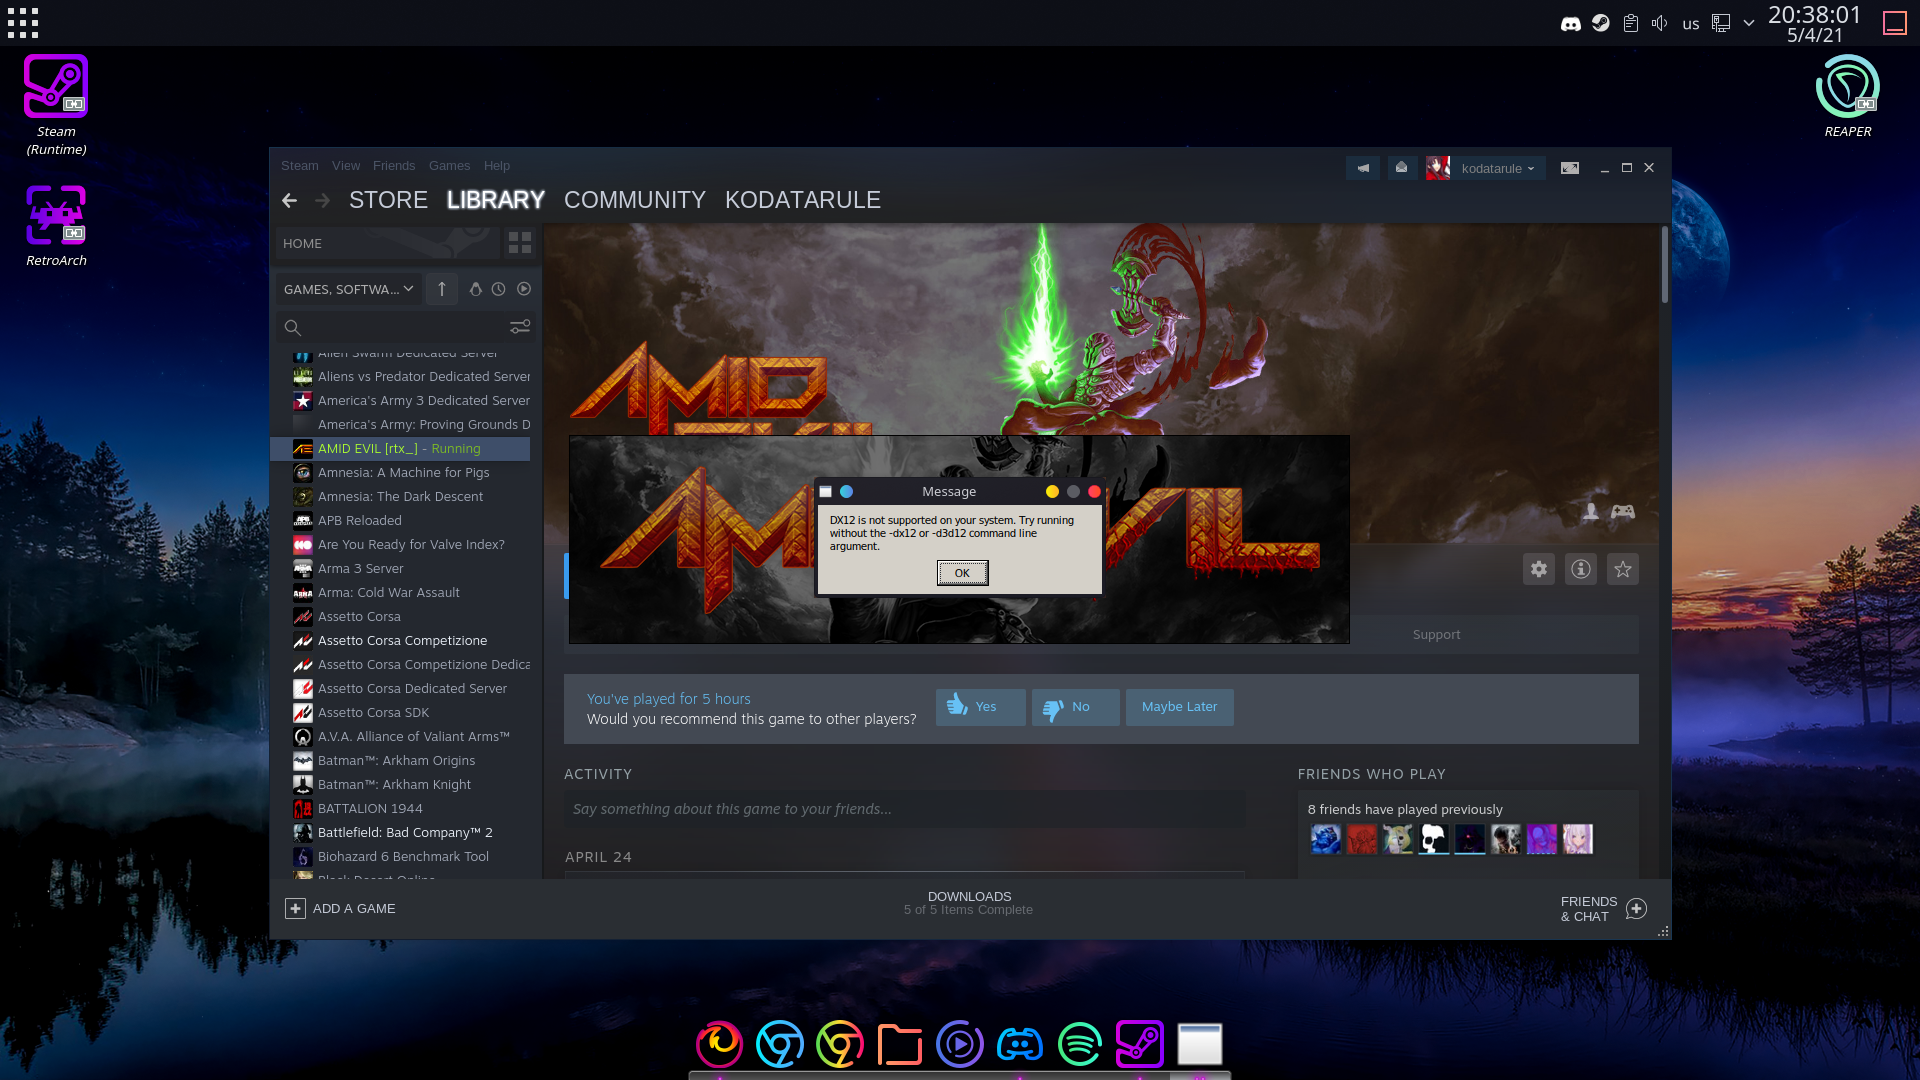
Task: Switch to the STORE tab
Action: point(388,200)
